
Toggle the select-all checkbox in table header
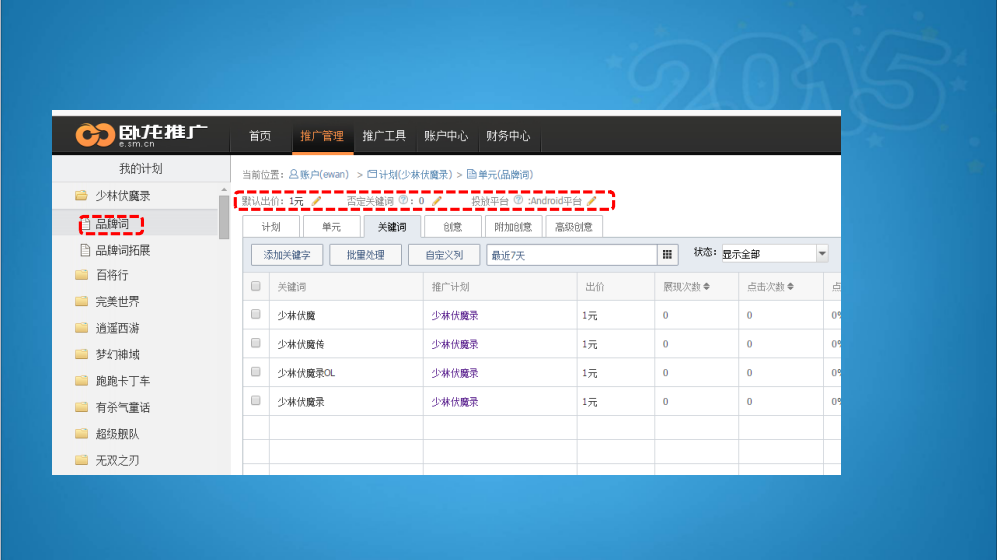[256, 287]
